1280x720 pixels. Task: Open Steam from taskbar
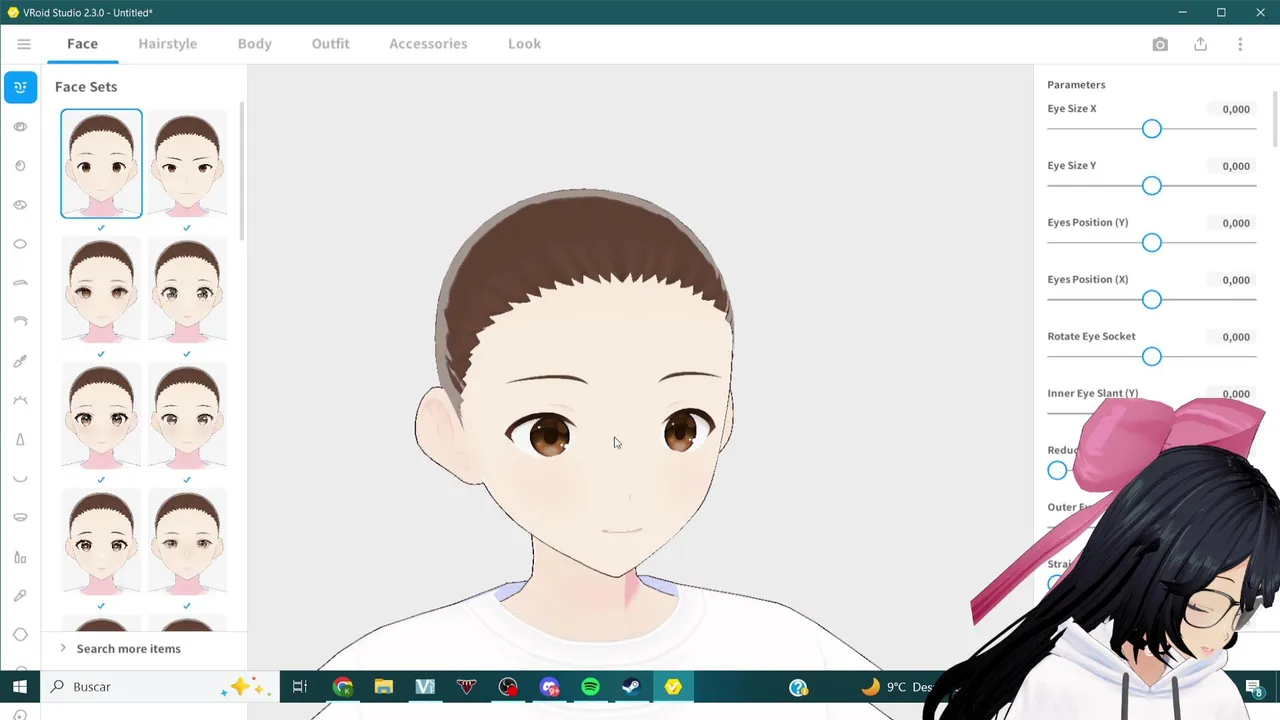coord(631,687)
